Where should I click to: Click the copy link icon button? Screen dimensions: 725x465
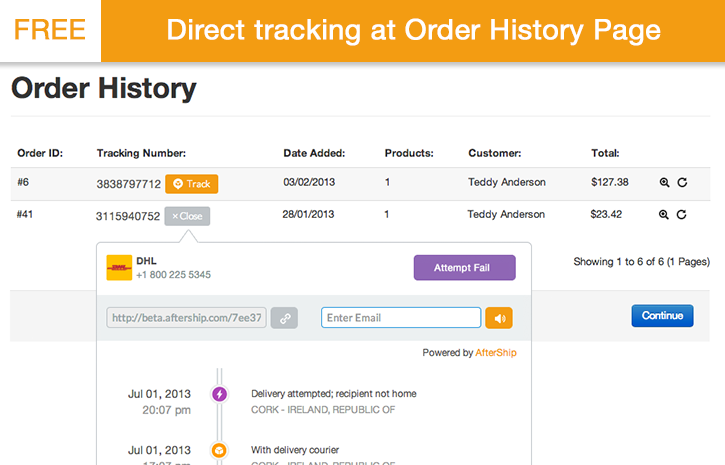(x=285, y=318)
